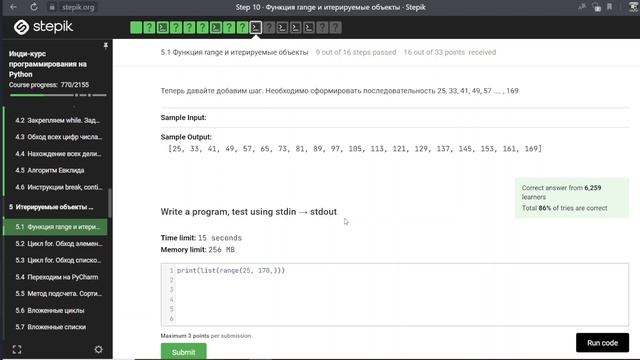Open lesson 4.4 Нахождение всех делителей

tap(58, 154)
